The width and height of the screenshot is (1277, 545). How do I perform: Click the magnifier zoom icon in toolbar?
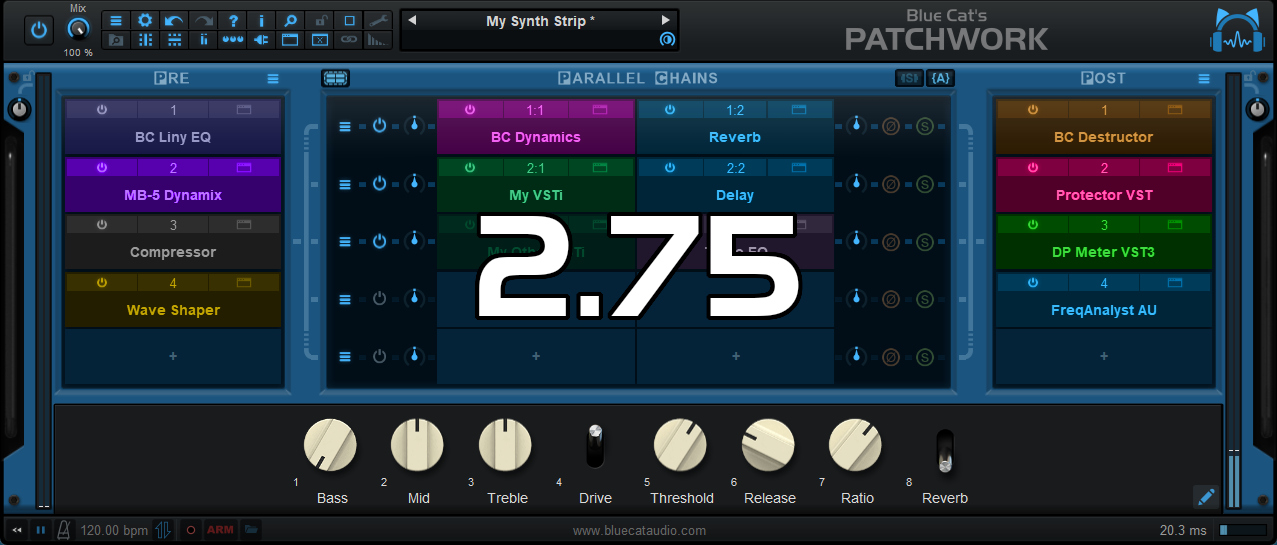pyautogui.click(x=290, y=20)
